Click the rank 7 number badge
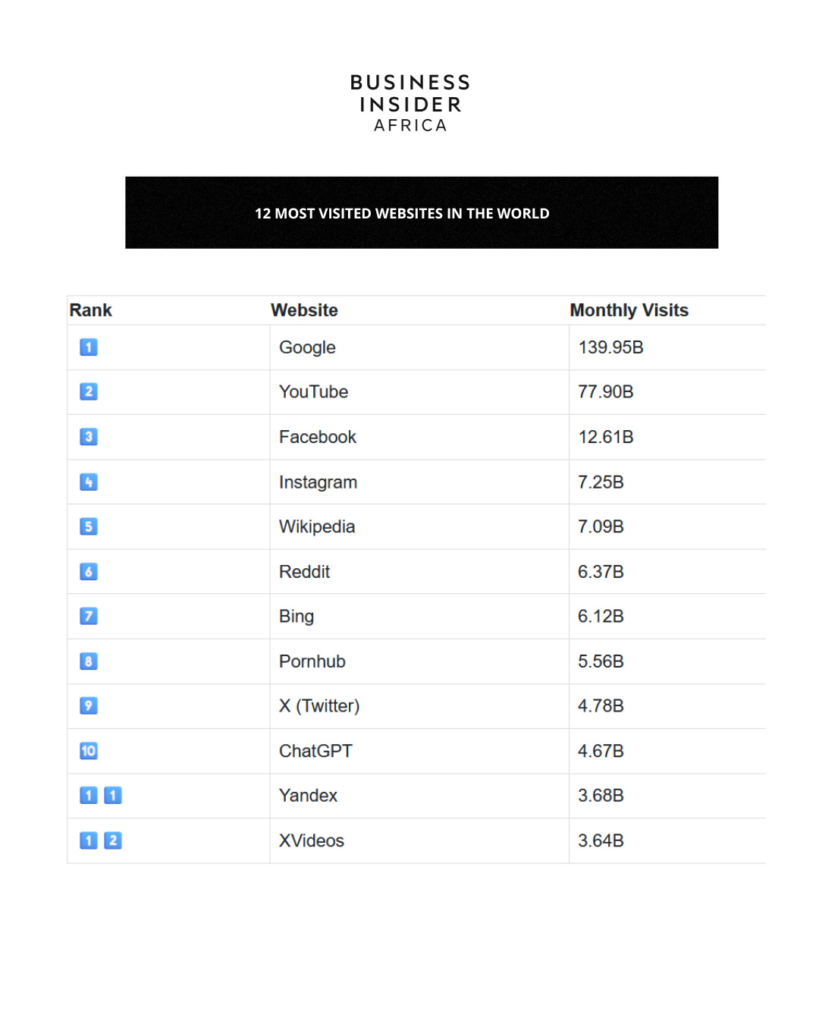The height and width of the screenshot is (1024, 819). click(x=88, y=616)
